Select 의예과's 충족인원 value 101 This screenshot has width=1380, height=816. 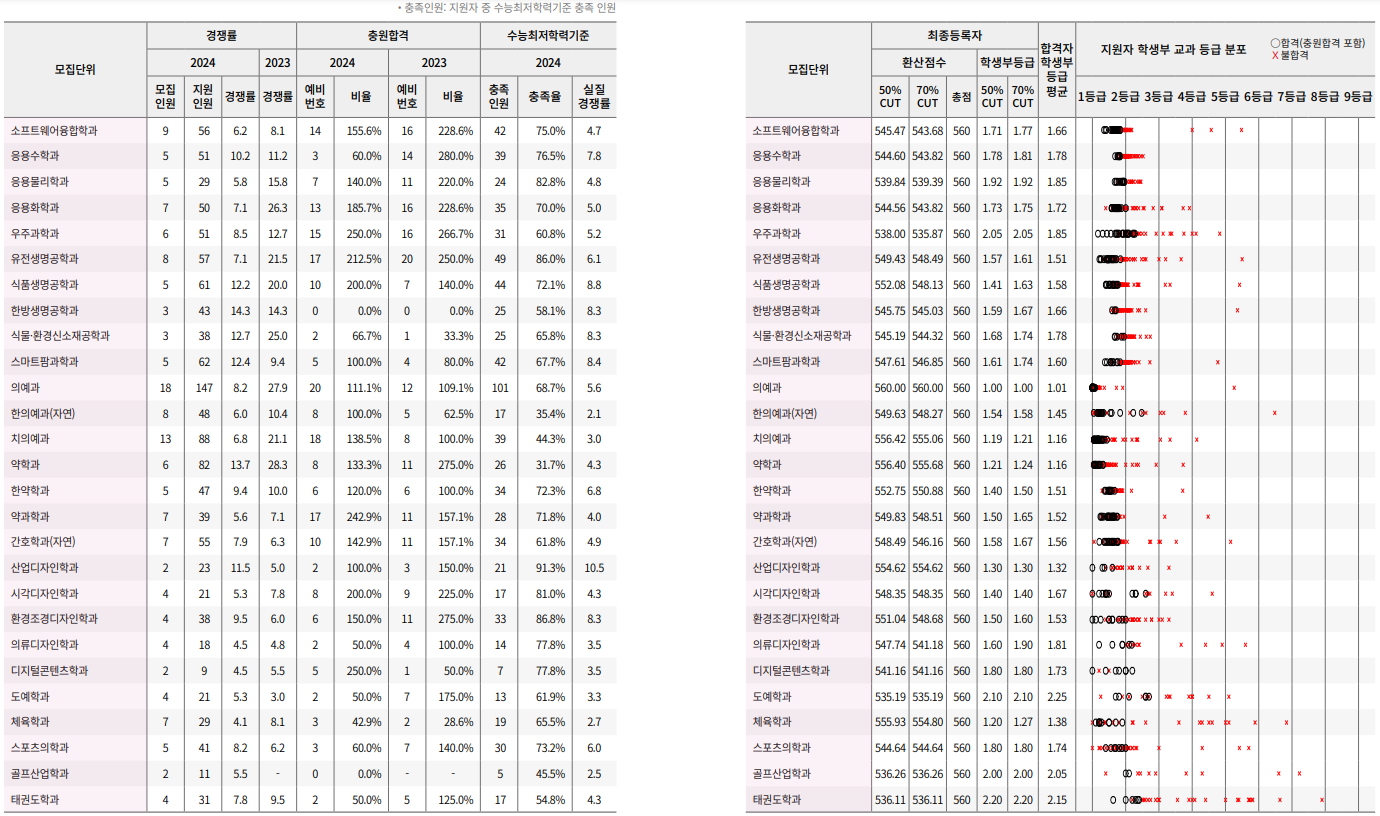point(499,388)
